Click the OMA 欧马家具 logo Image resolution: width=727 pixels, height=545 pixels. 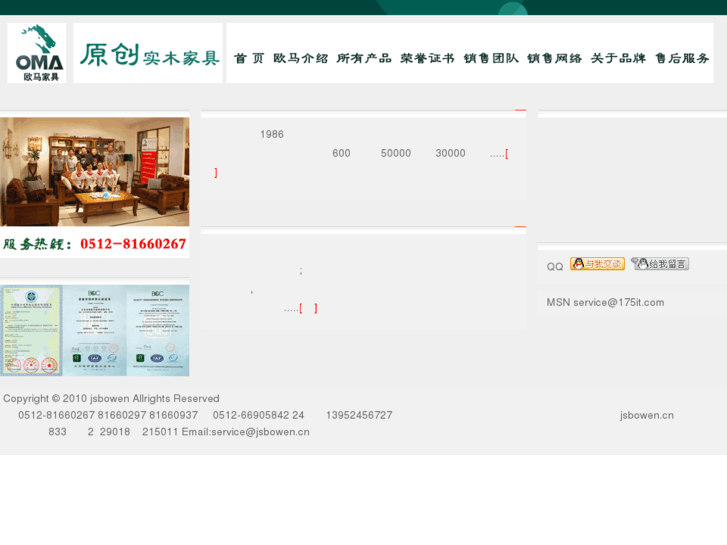click(x=37, y=53)
